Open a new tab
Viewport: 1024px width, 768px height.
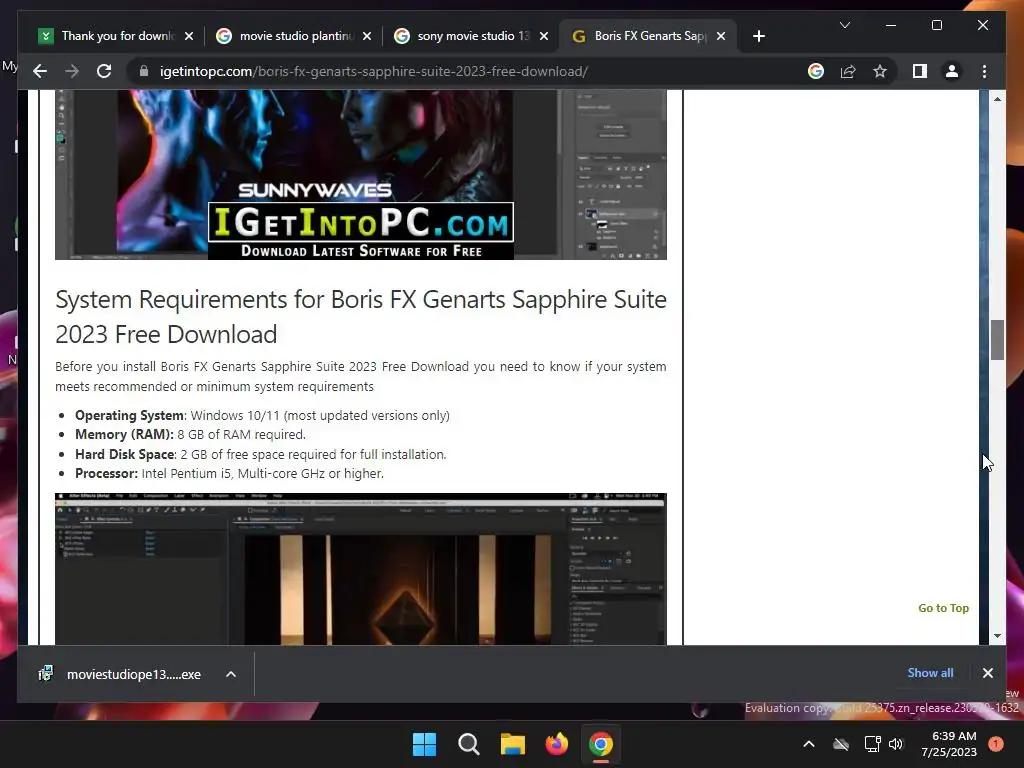pos(758,36)
